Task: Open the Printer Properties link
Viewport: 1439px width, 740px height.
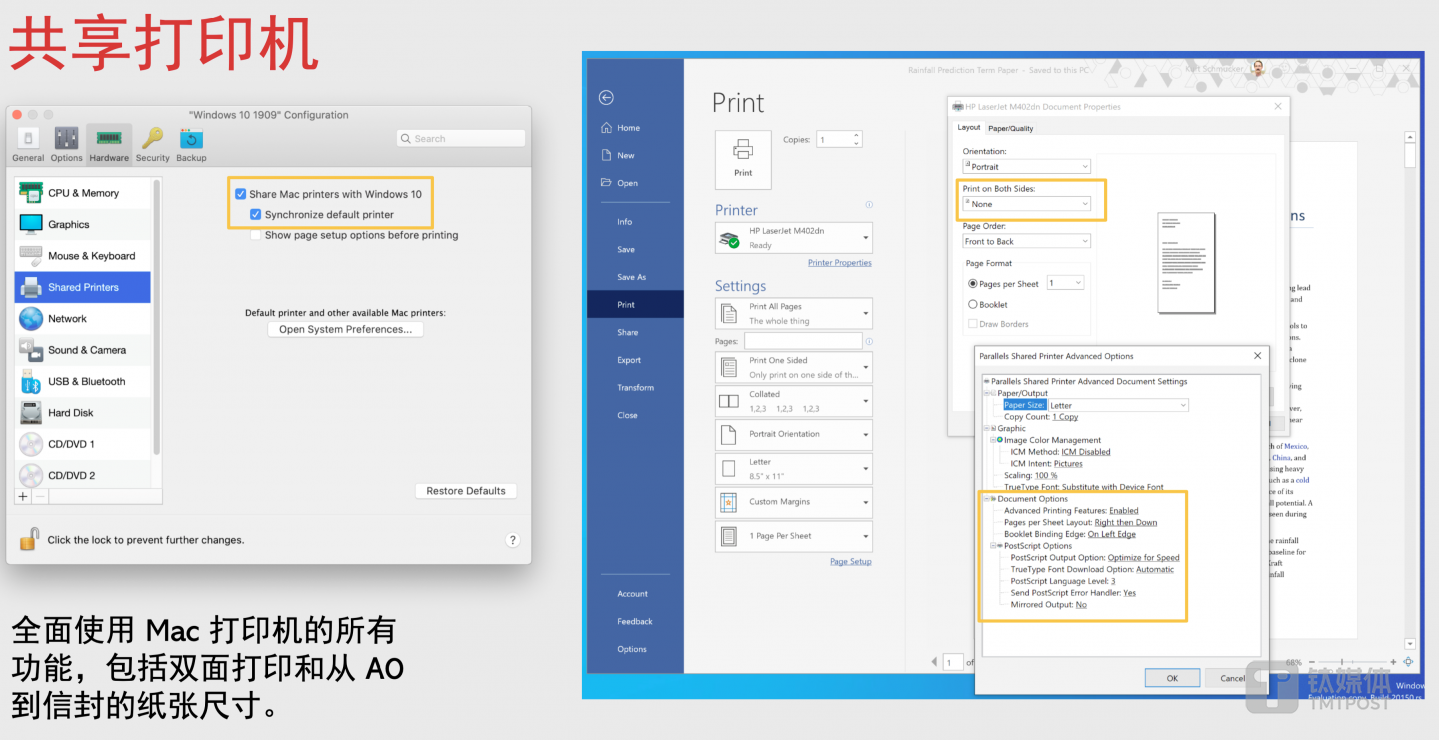Action: pyautogui.click(x=839, y=263)
